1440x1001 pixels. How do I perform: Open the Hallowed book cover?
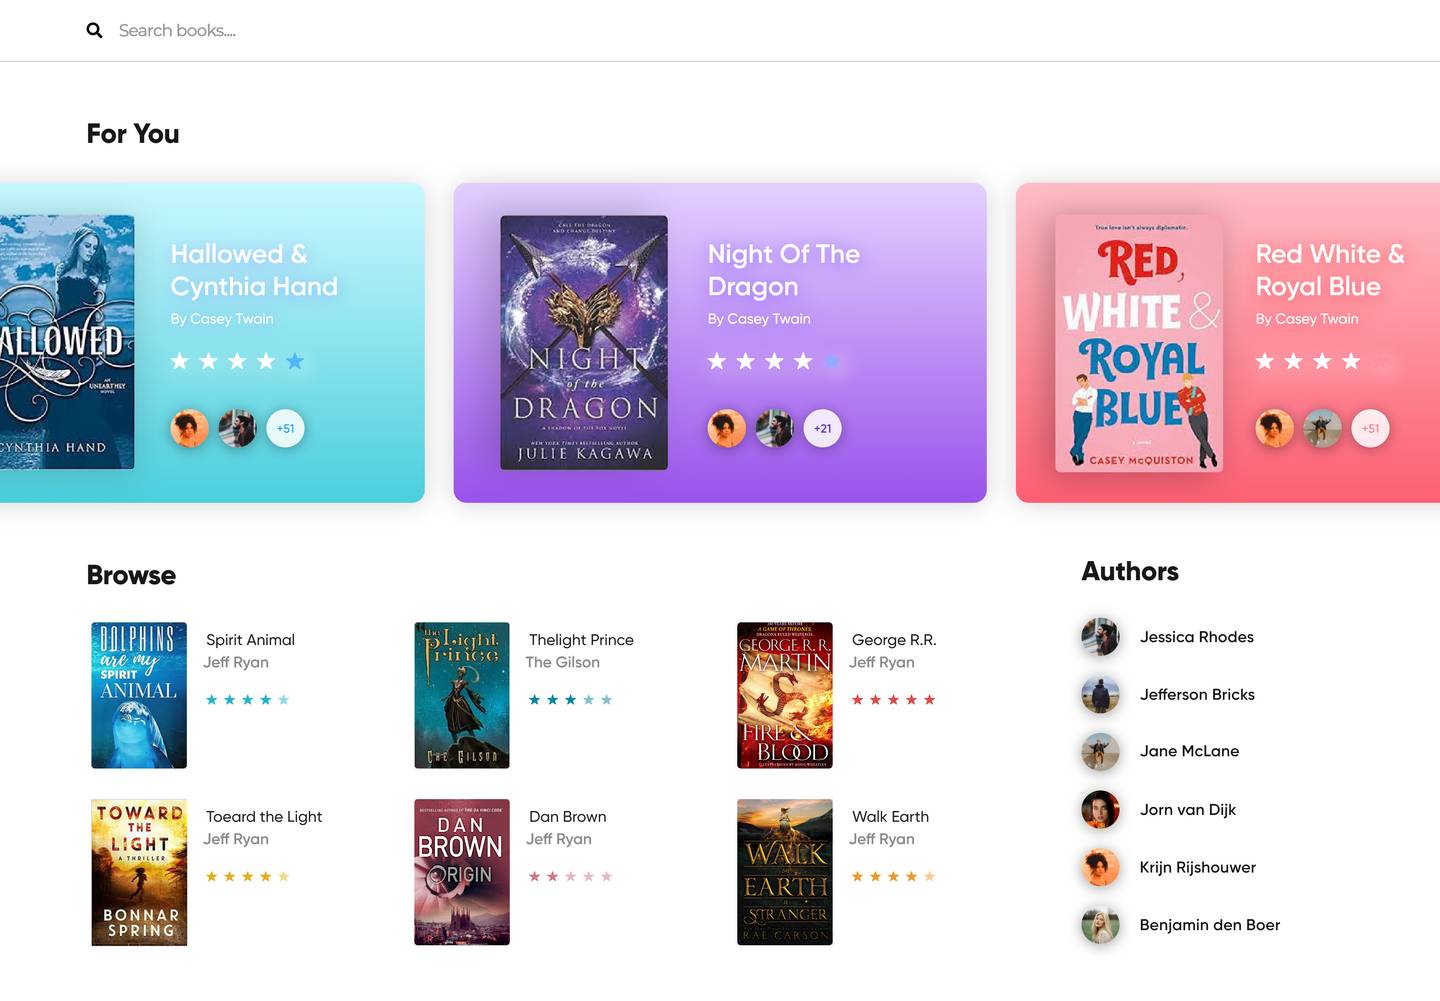(x=67, y=342)
